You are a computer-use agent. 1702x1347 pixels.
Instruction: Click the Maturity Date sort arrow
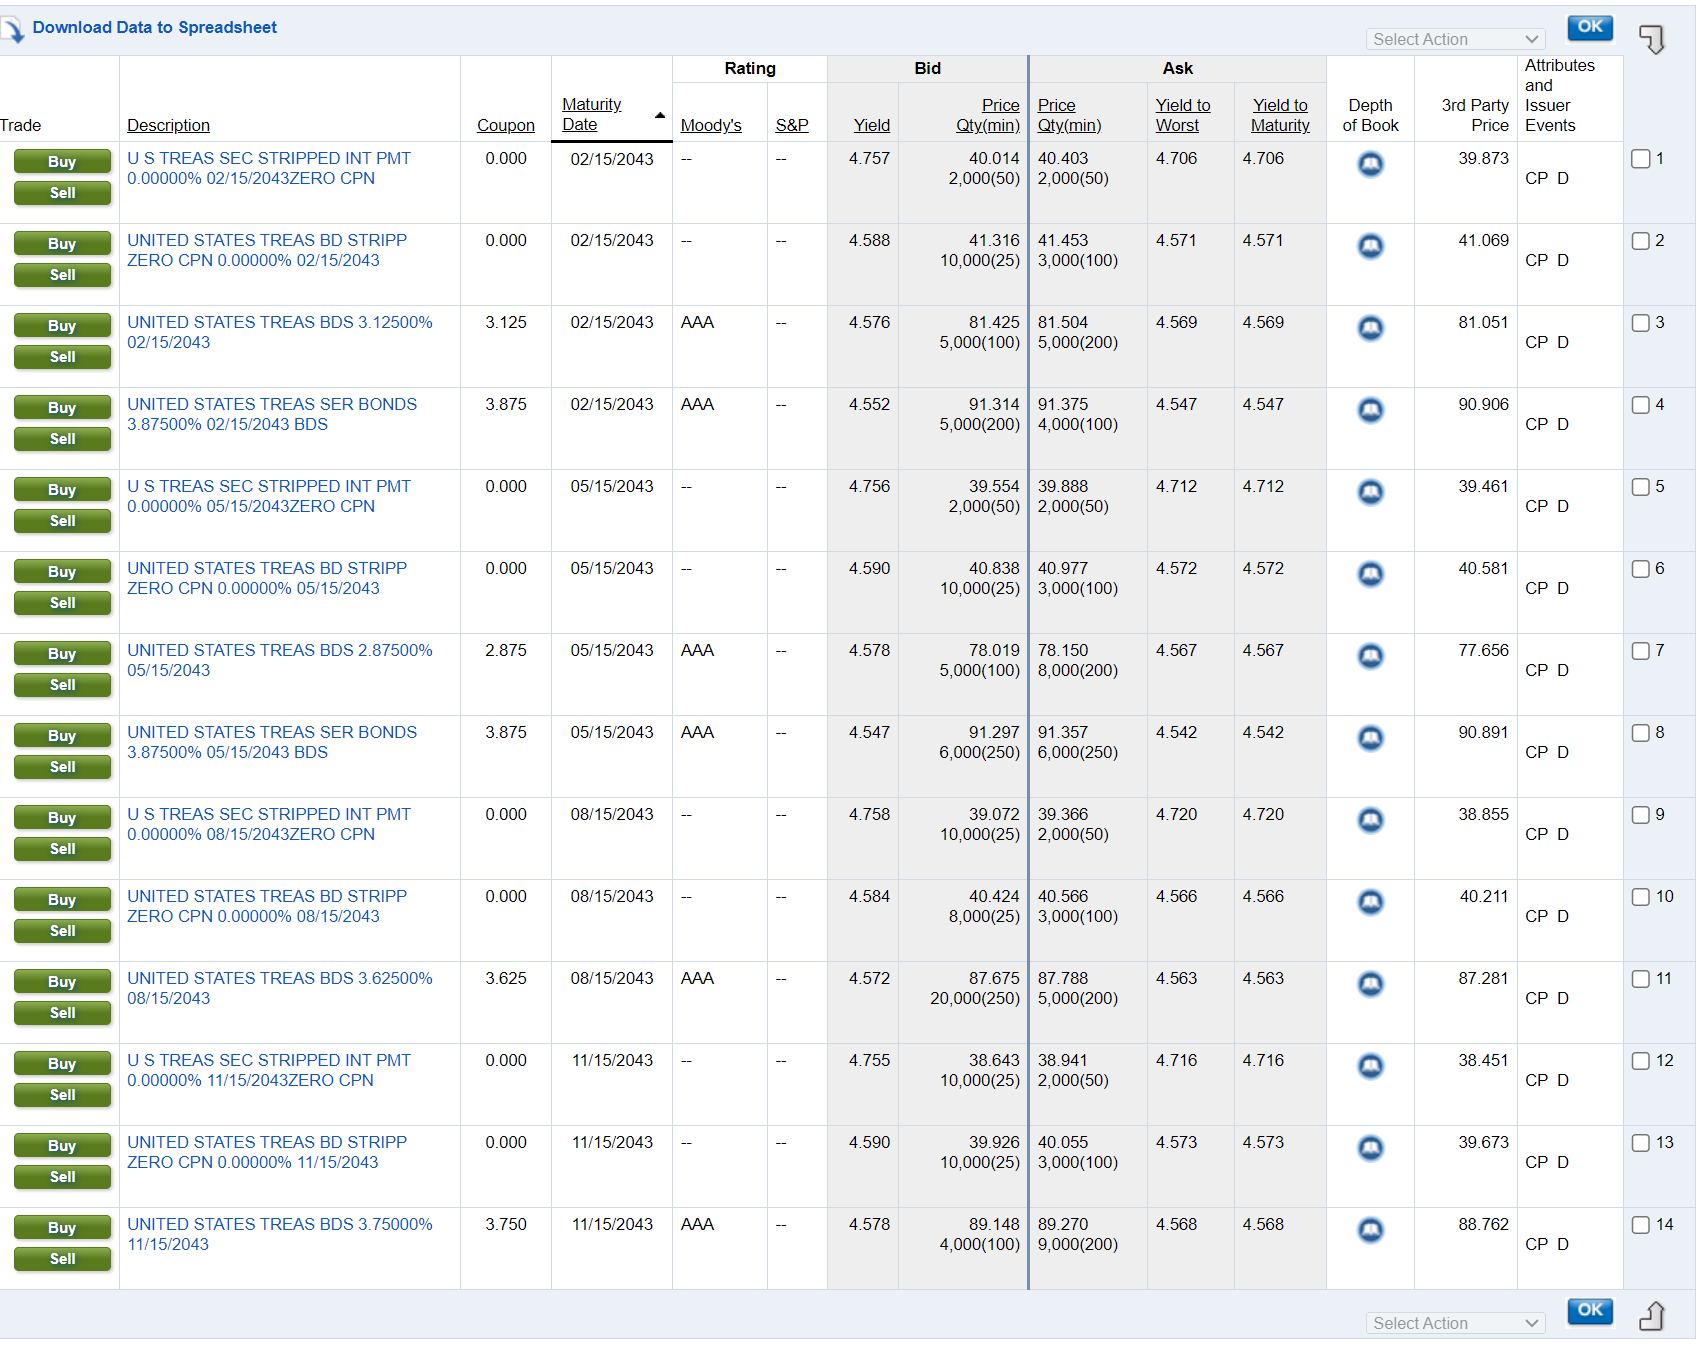pyautogui.click(x=660, y=115)
